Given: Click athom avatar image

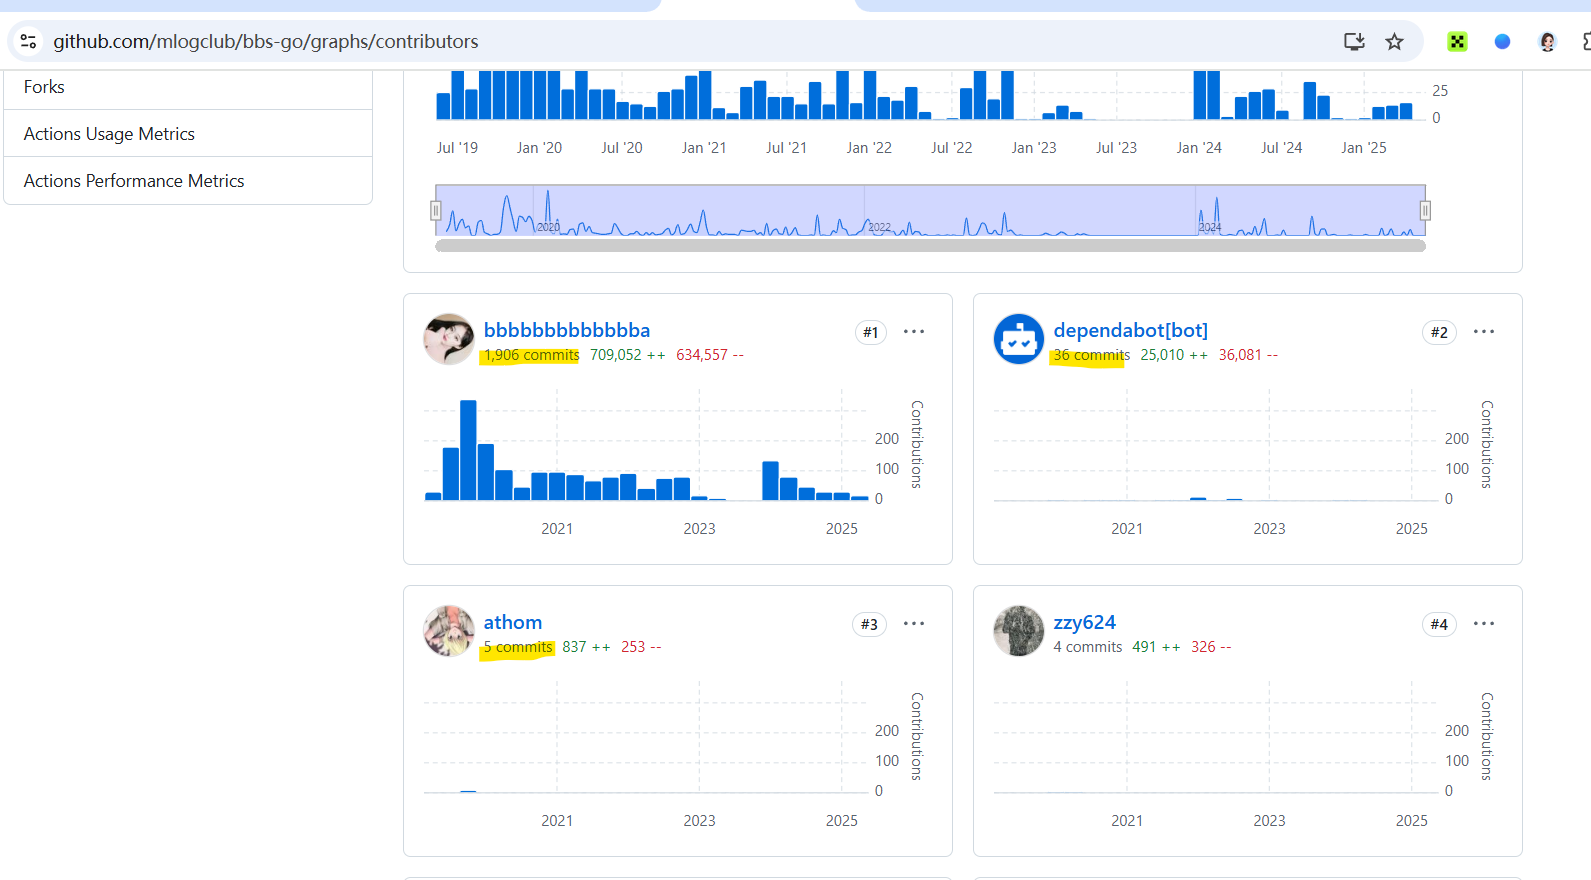Looking at the screenshot, I should [449, 631].
